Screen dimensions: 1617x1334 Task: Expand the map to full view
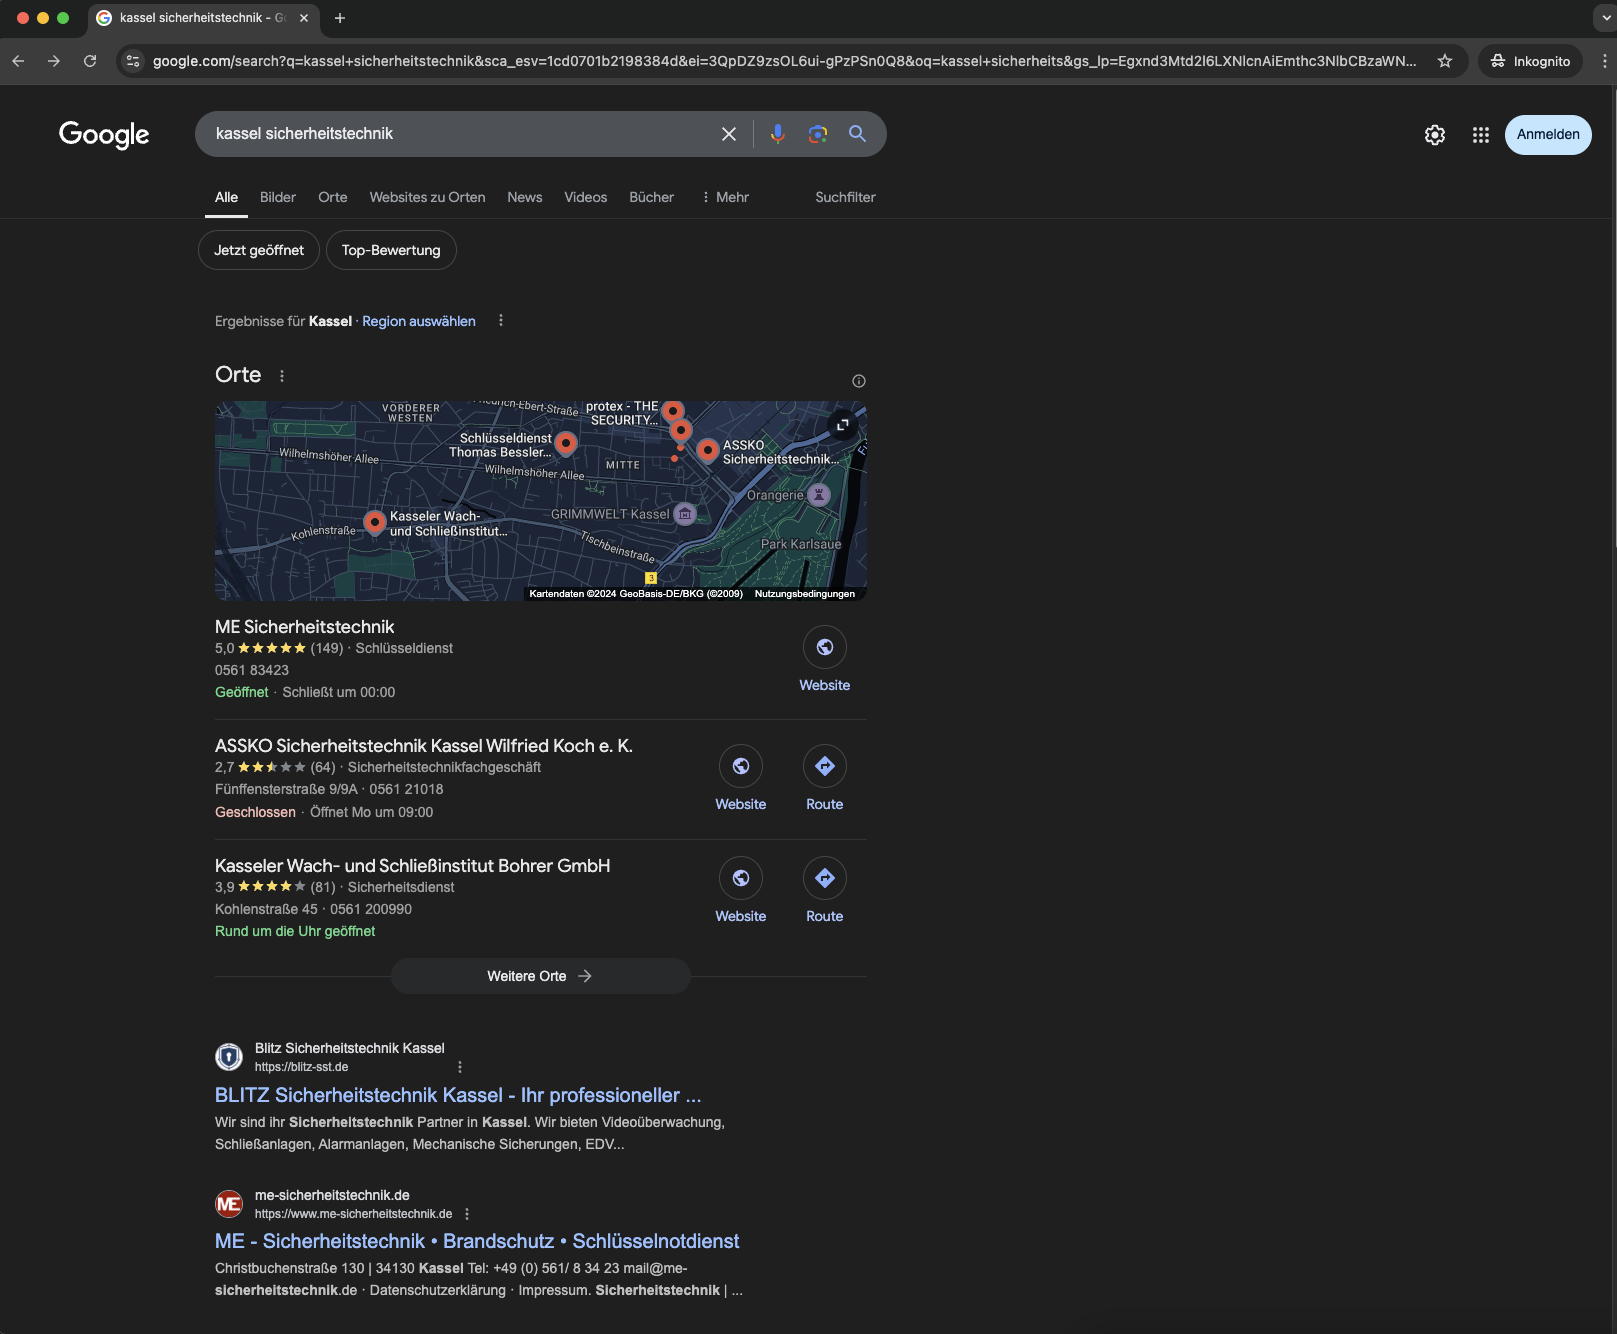[x=843, y=424]
